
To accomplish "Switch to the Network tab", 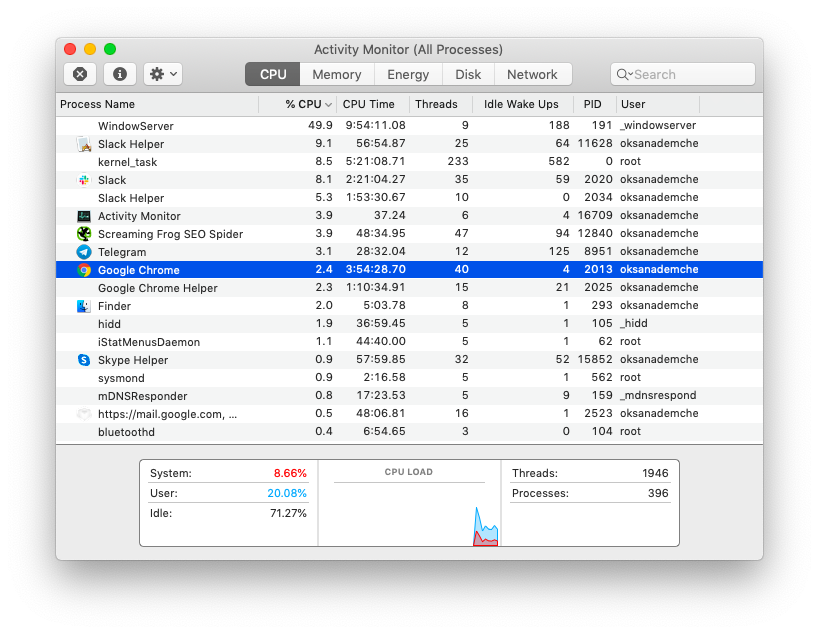I will [532, 74].
